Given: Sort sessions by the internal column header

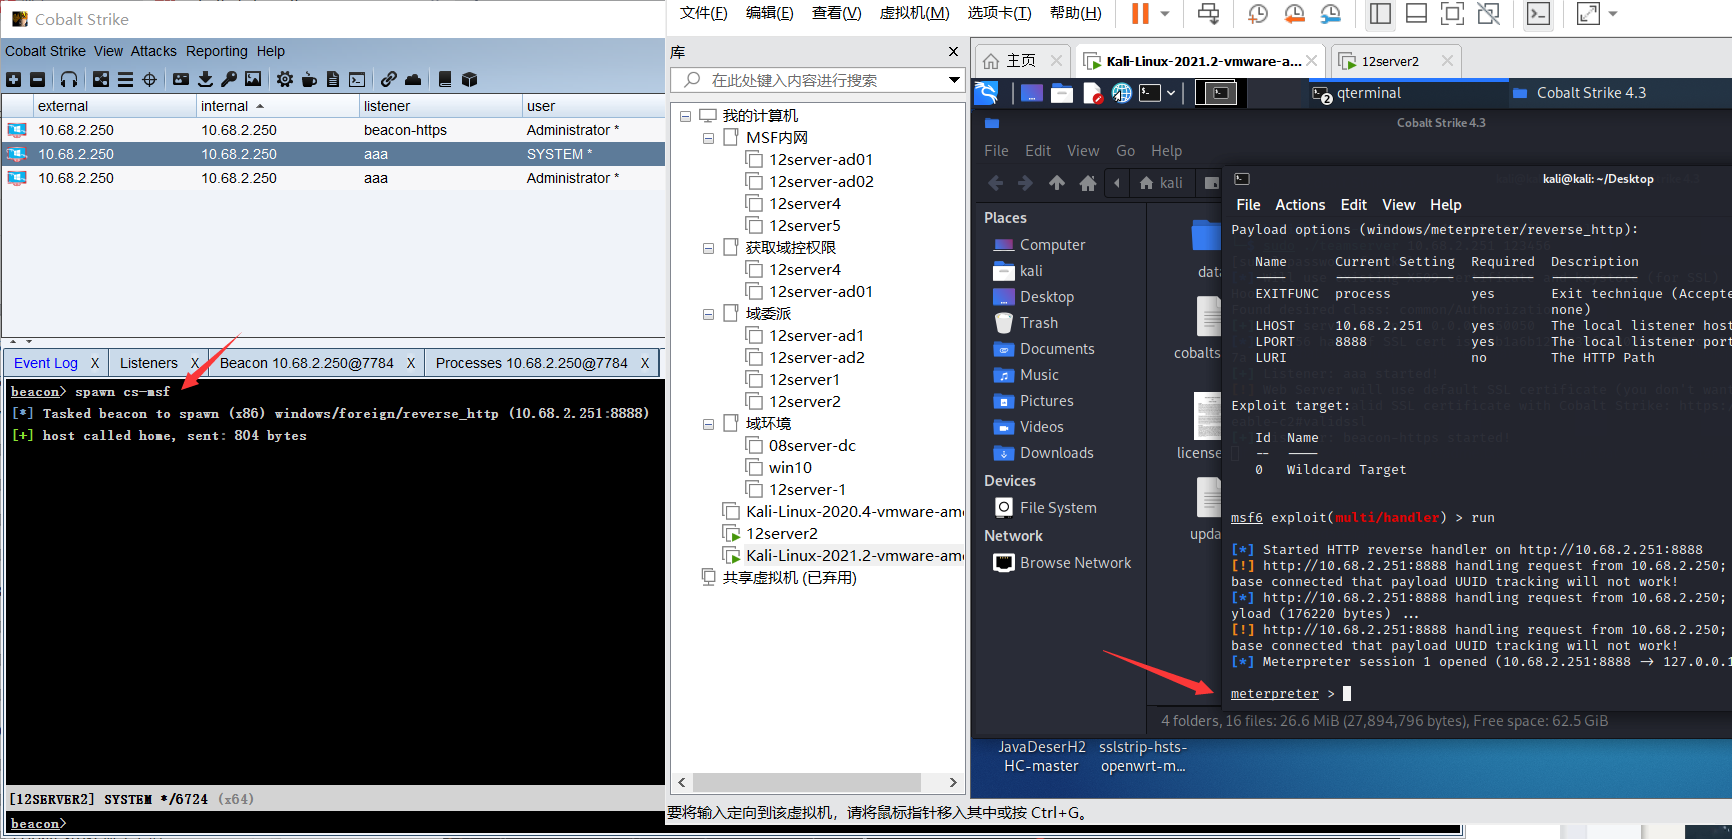Looking at the screenshot, I should (x=277, y=106).
